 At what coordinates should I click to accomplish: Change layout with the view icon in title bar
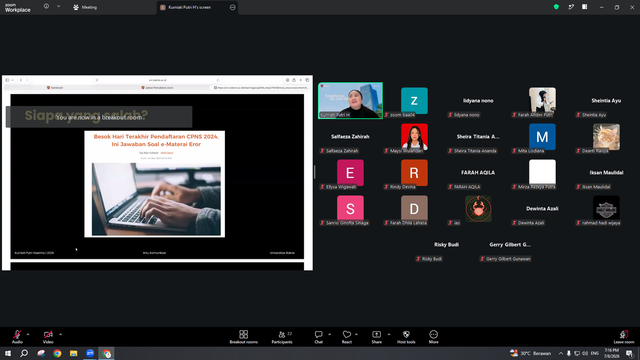point(584,7)
